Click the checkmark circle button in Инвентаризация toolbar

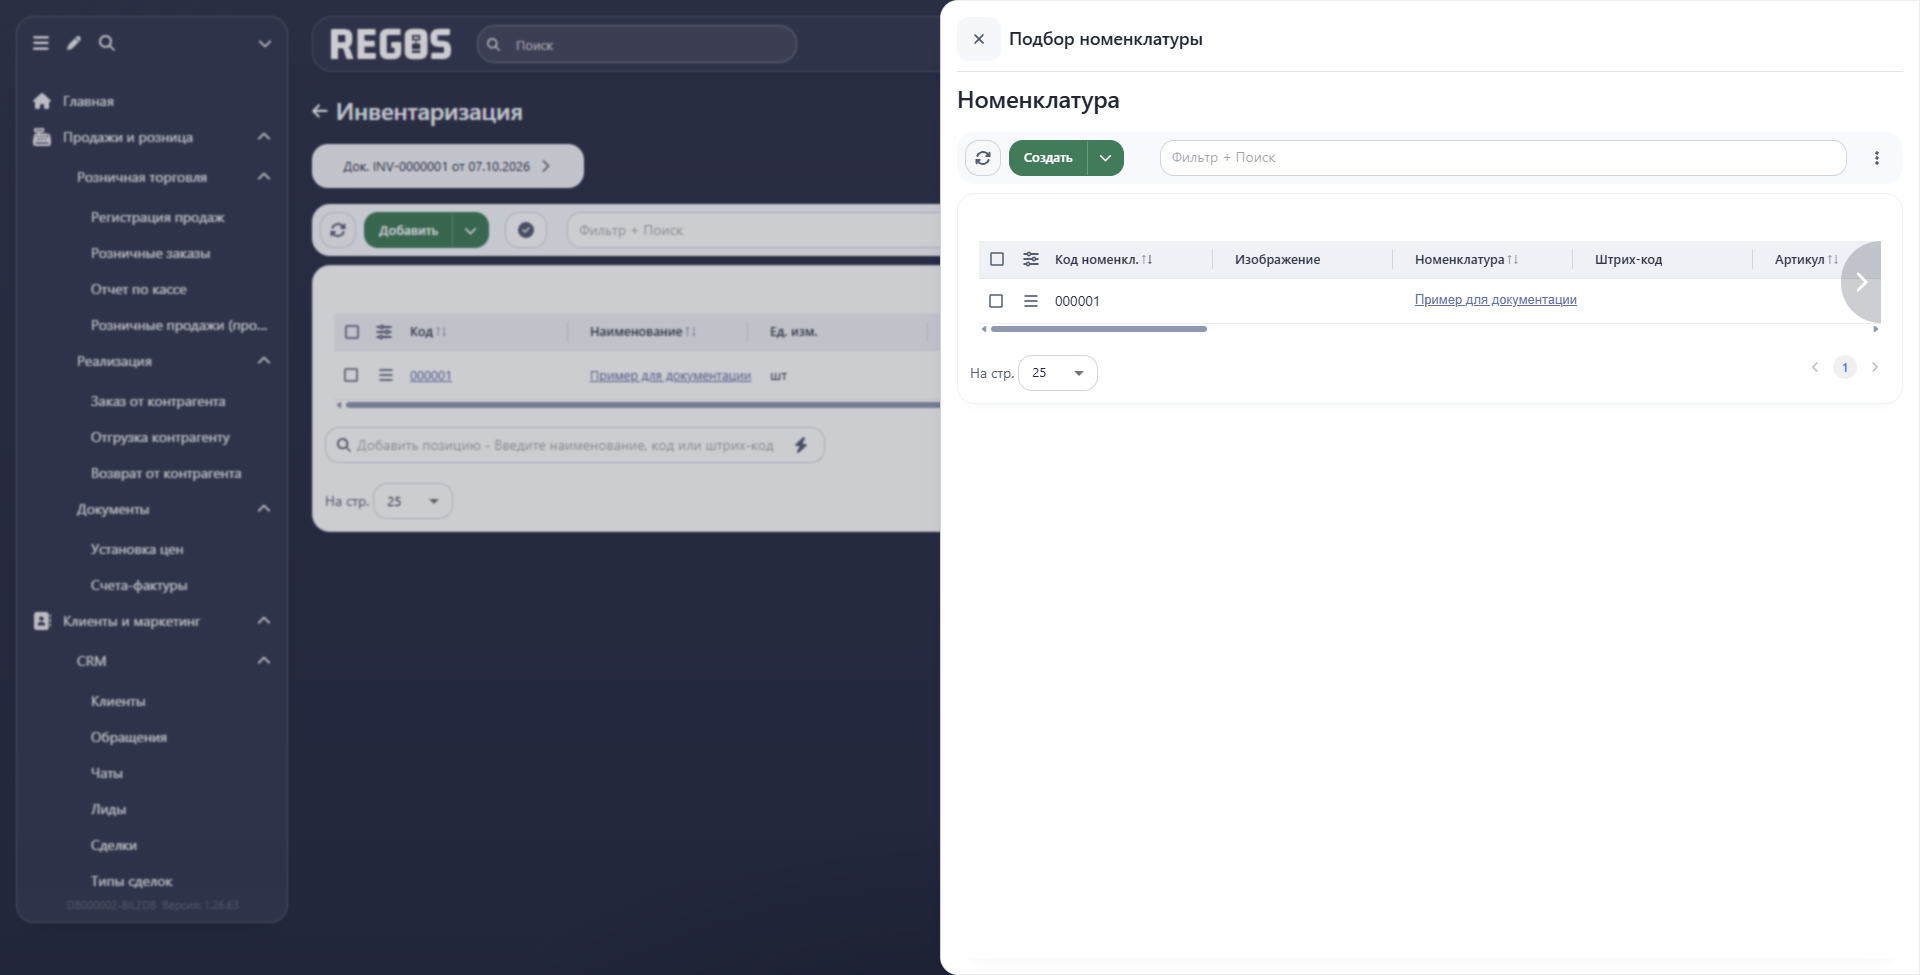pos(526,230)
